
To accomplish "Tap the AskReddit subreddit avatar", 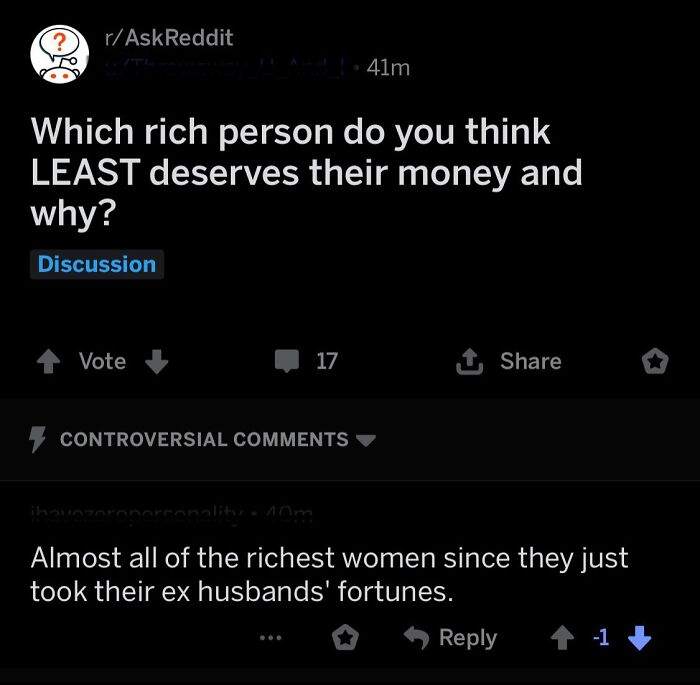I will (x=59, y=54).
